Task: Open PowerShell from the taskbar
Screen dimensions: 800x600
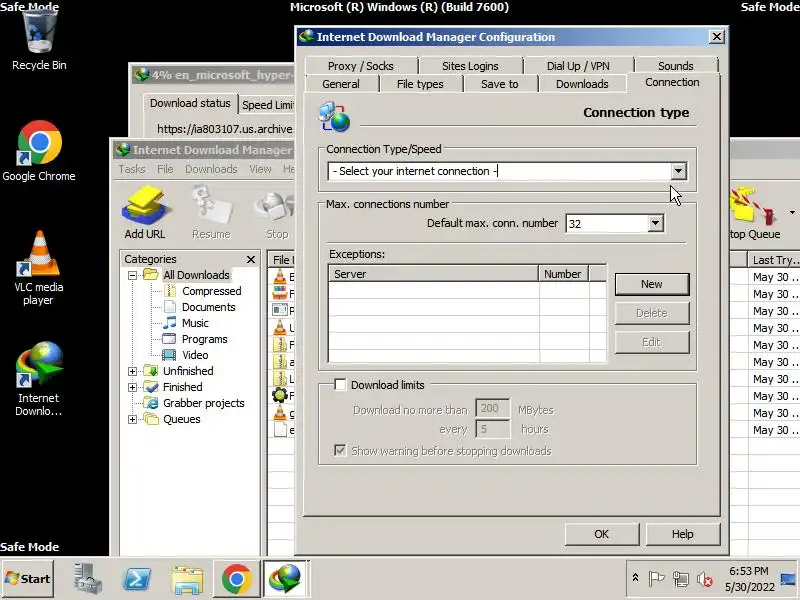Action: [137, 579]
